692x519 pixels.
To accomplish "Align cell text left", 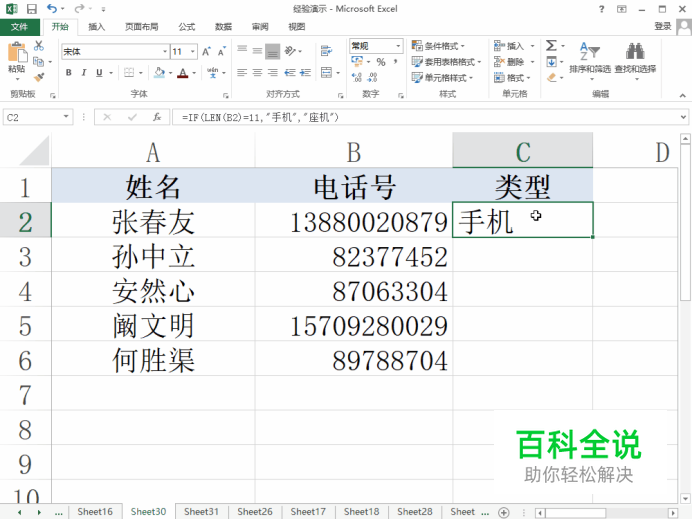I will (242, 72).
